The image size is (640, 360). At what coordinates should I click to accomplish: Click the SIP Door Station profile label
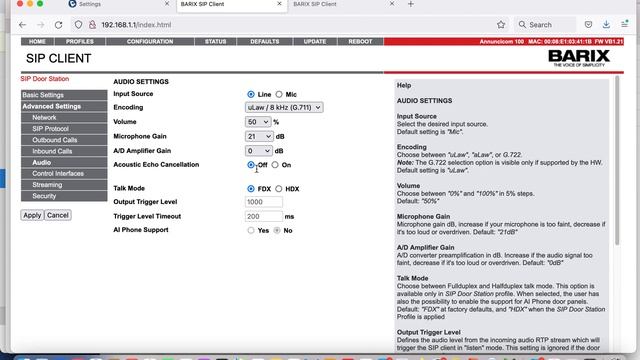click(45, 79)
